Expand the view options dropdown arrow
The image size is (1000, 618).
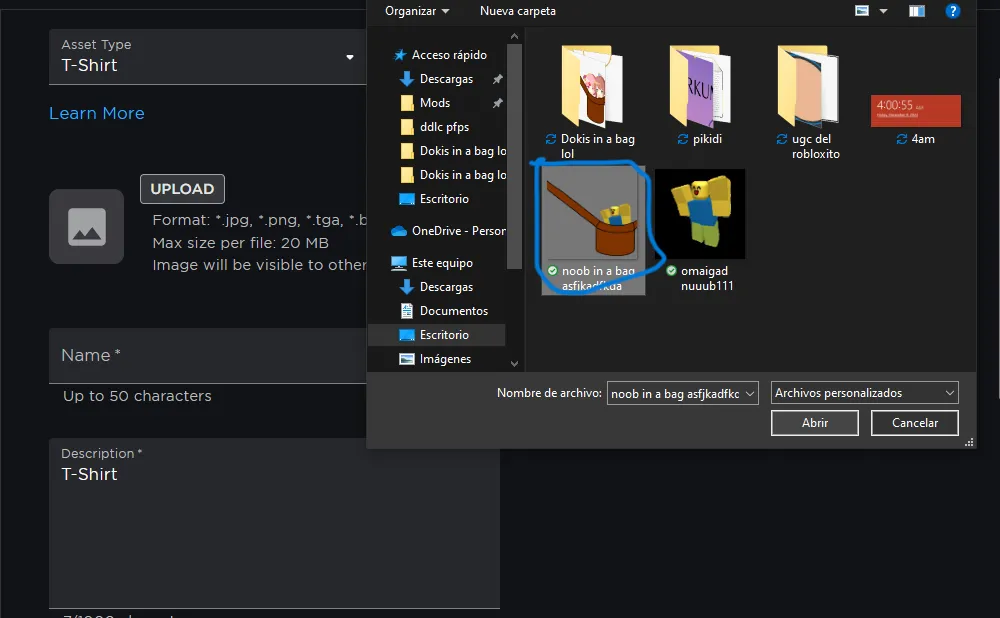tap(883, 11)
